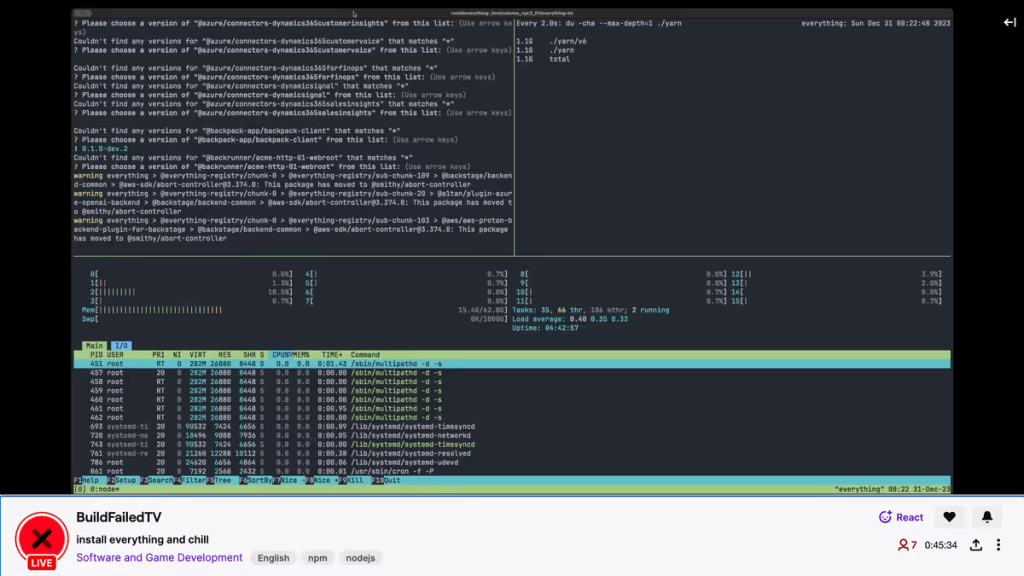
Task: Switch to the htop I/O tab
Action: coord(120,345)
